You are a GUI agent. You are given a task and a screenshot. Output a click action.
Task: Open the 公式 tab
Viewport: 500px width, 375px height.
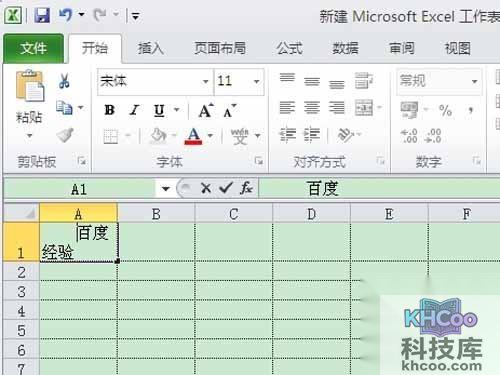pos(289,49)
